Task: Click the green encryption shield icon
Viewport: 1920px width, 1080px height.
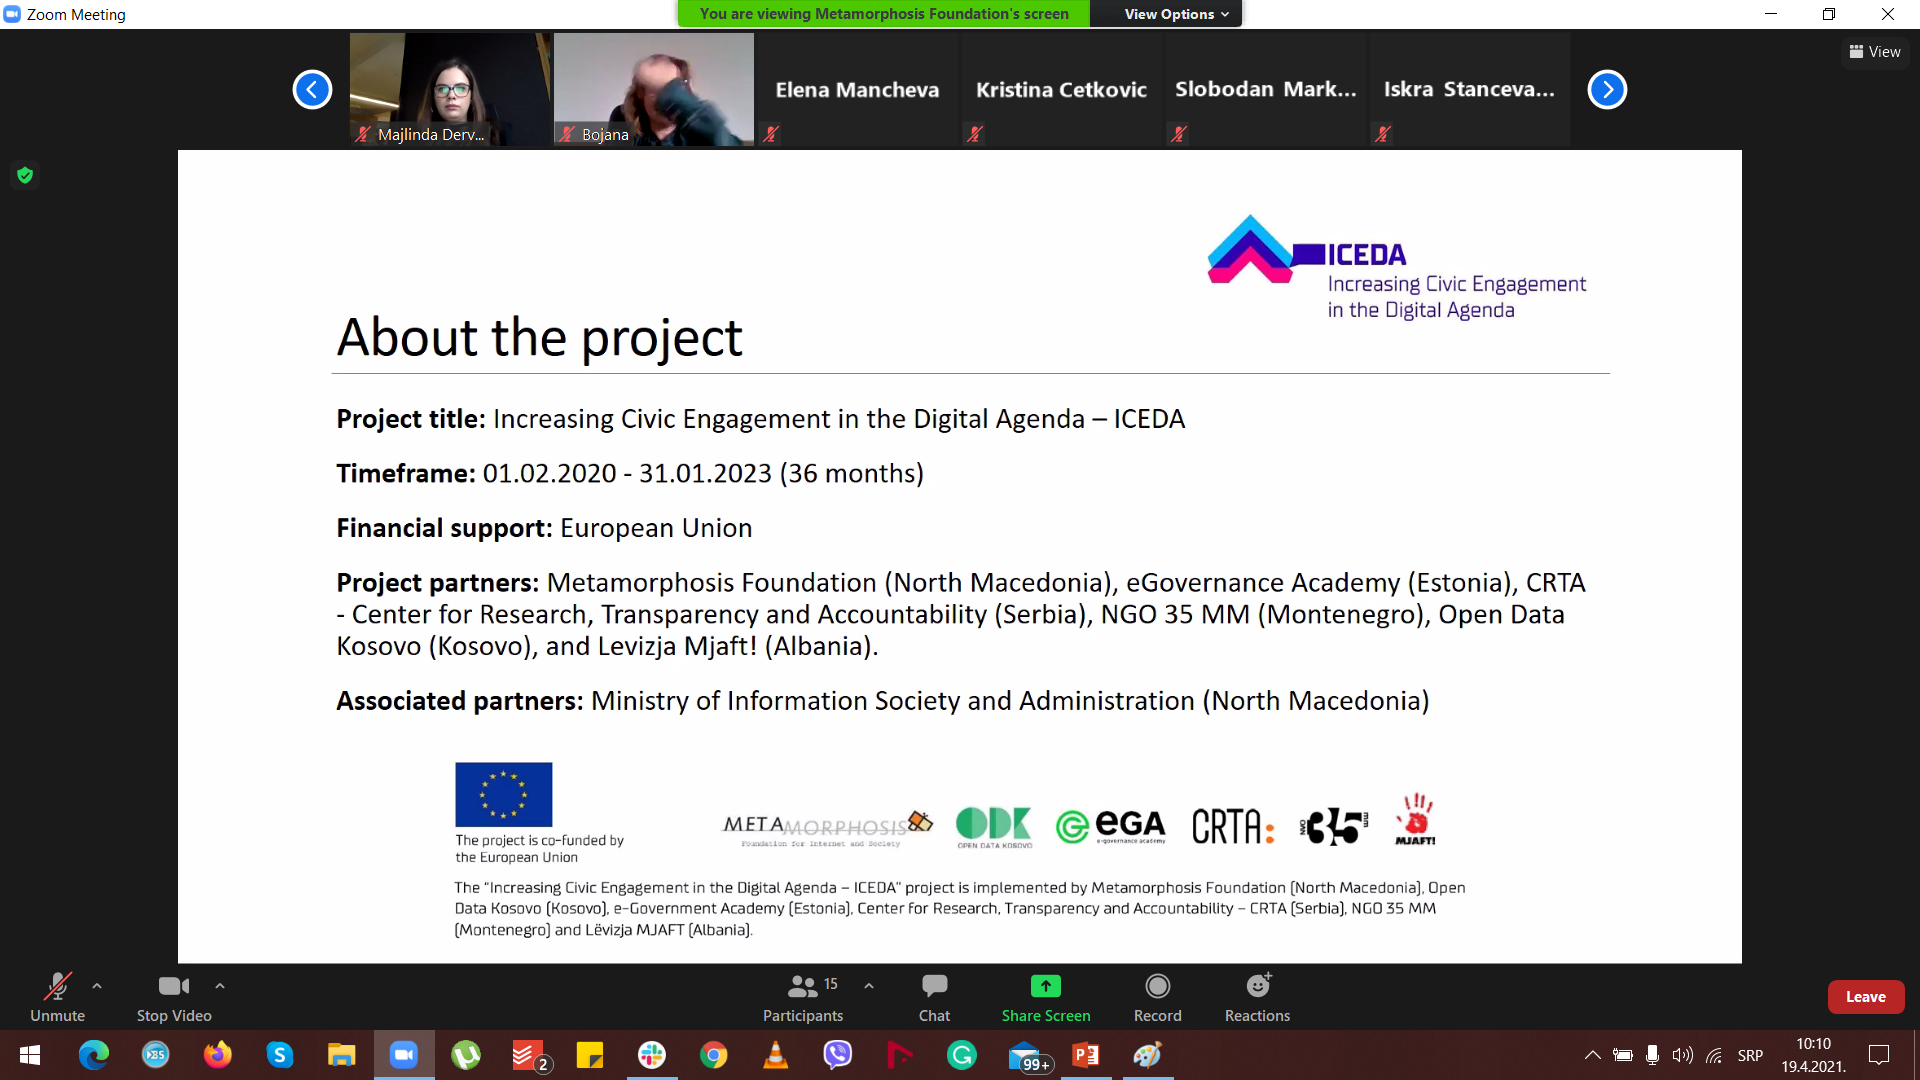Action: (x=25, y=176)
